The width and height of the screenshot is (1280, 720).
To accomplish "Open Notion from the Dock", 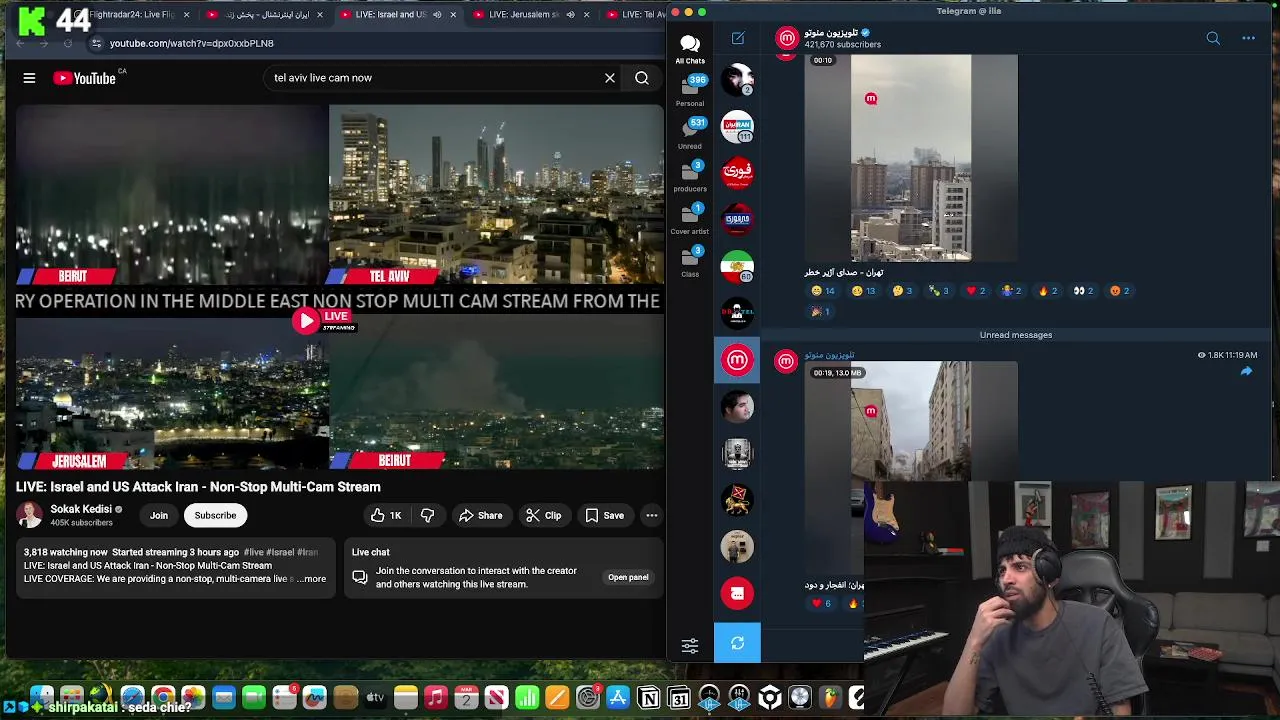I will coord(649,697).
